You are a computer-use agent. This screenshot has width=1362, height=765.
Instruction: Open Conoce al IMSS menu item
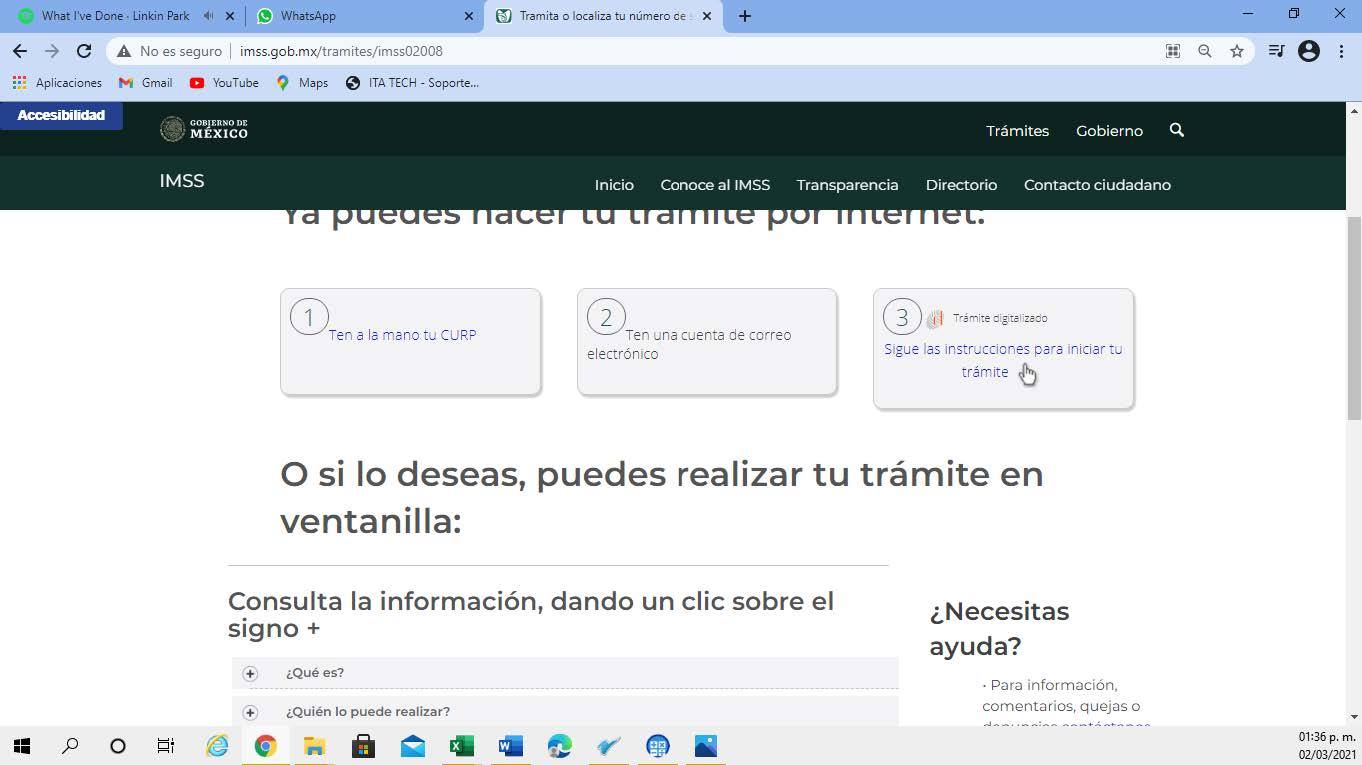point(715,185)
